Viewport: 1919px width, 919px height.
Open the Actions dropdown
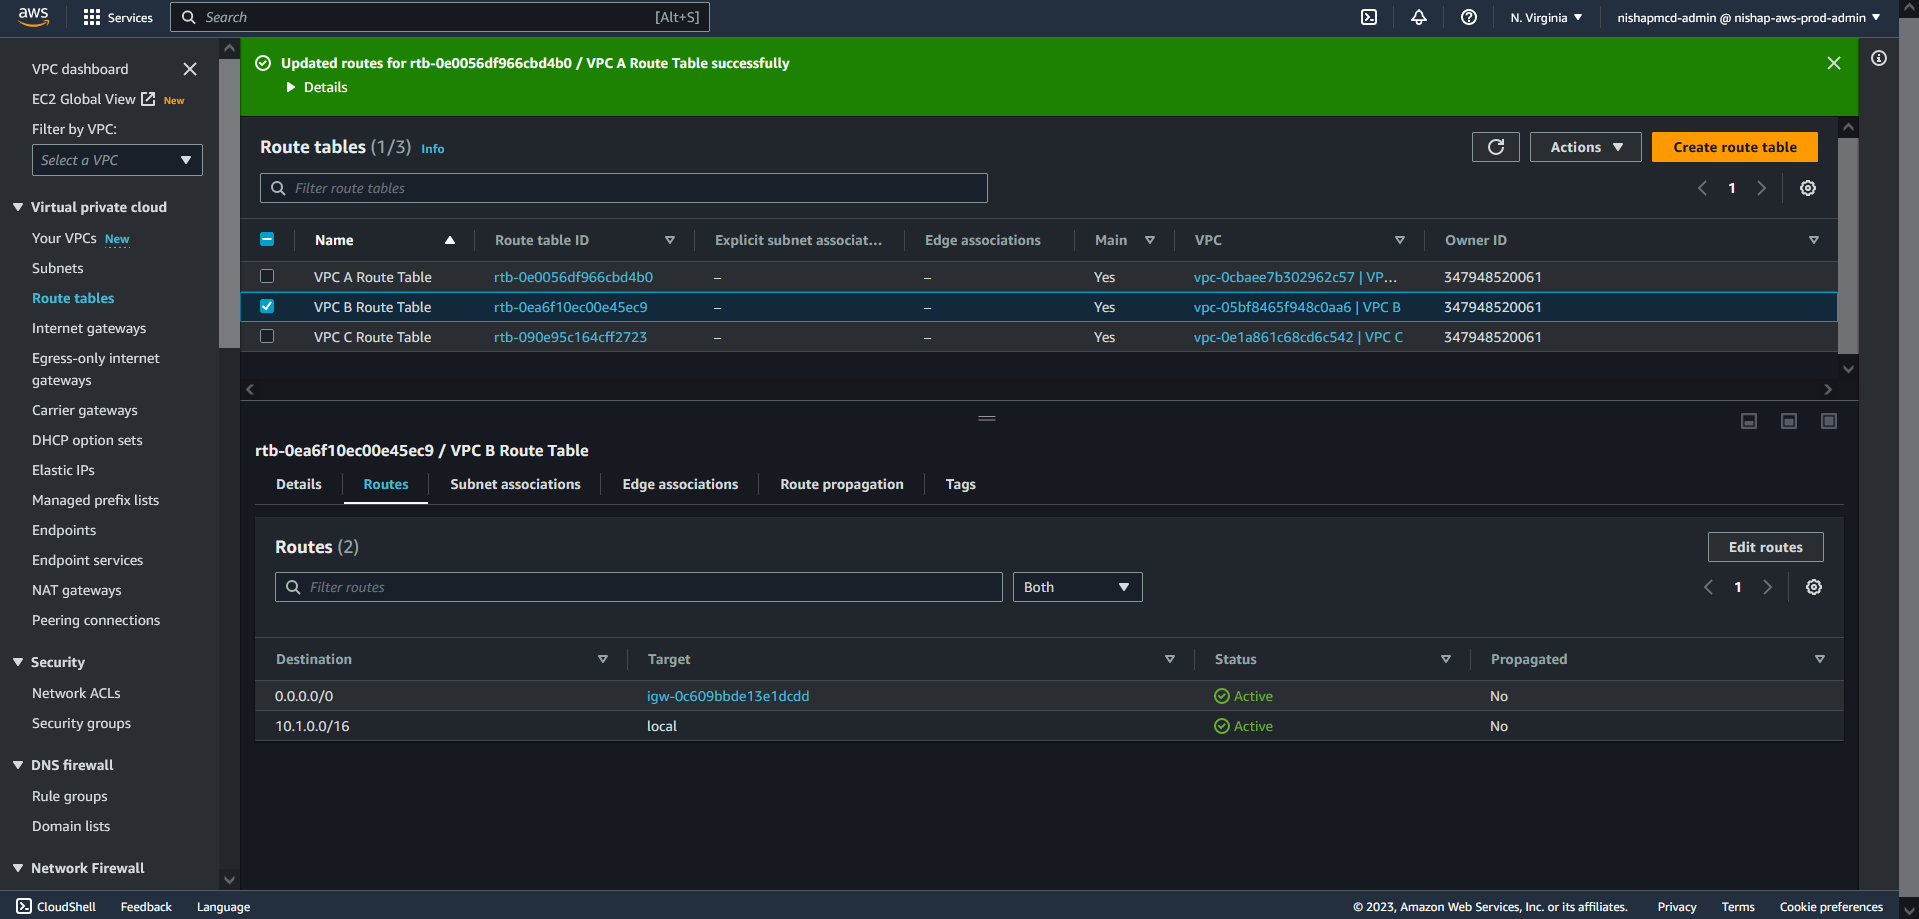tap(1585, 147)
